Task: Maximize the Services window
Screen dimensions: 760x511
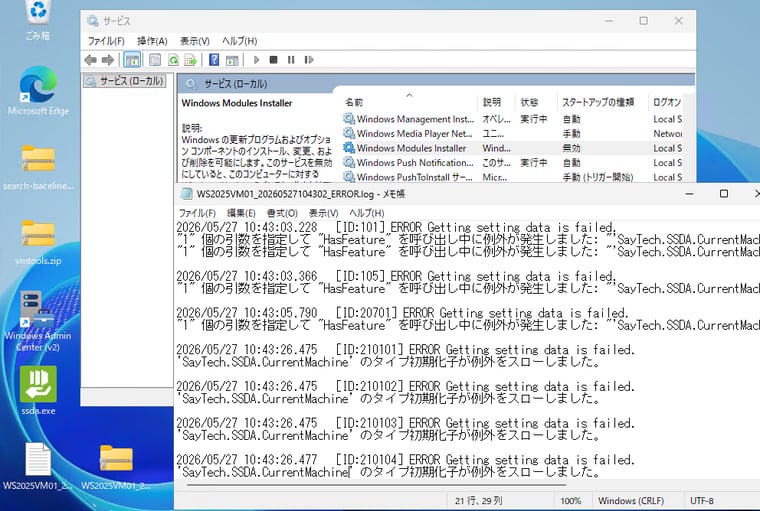Action: point(643,21)
